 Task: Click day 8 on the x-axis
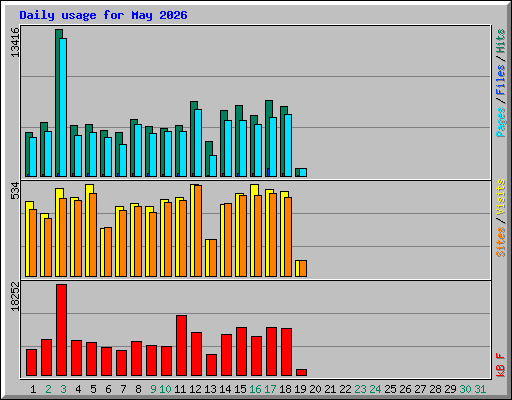[138, 389]
